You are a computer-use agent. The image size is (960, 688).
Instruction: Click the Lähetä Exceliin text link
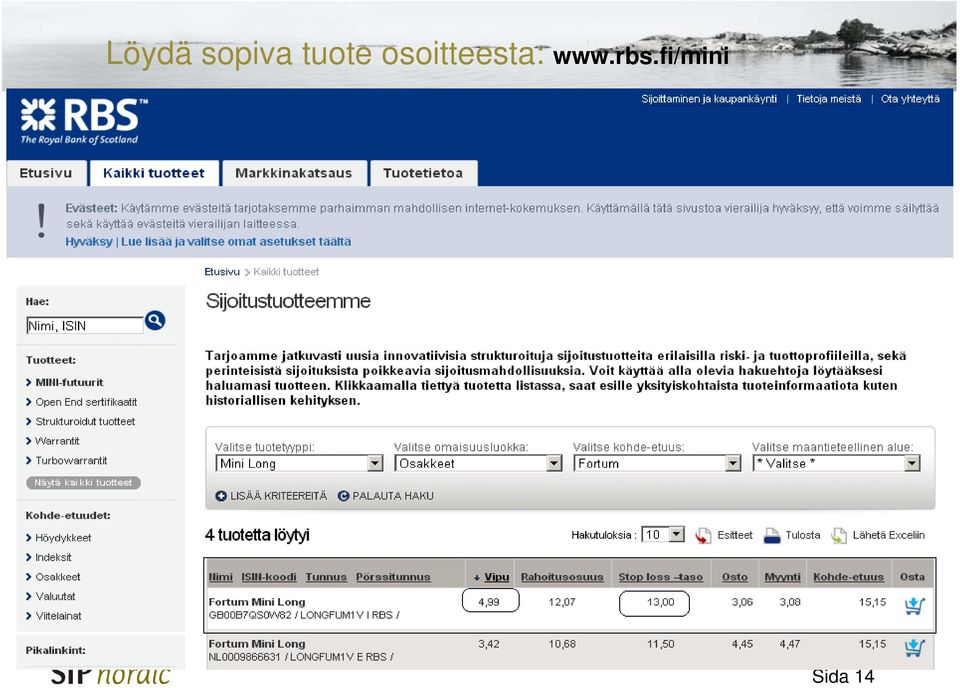[x=888, y=536]
